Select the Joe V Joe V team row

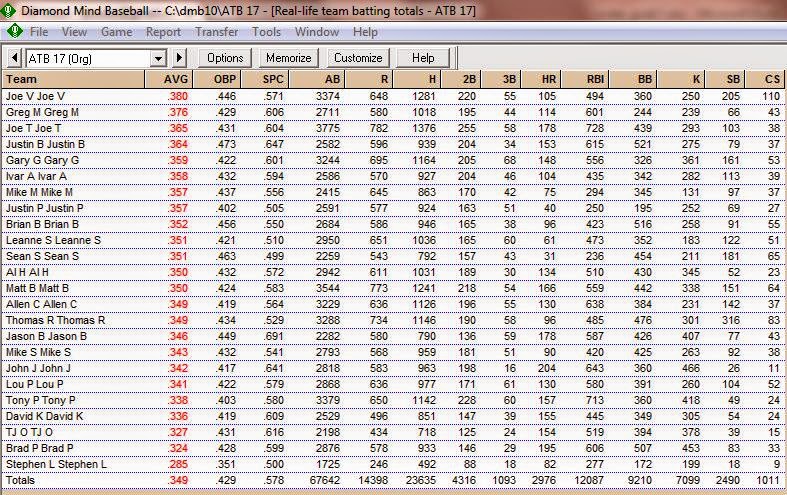click(x=394, y=96)
